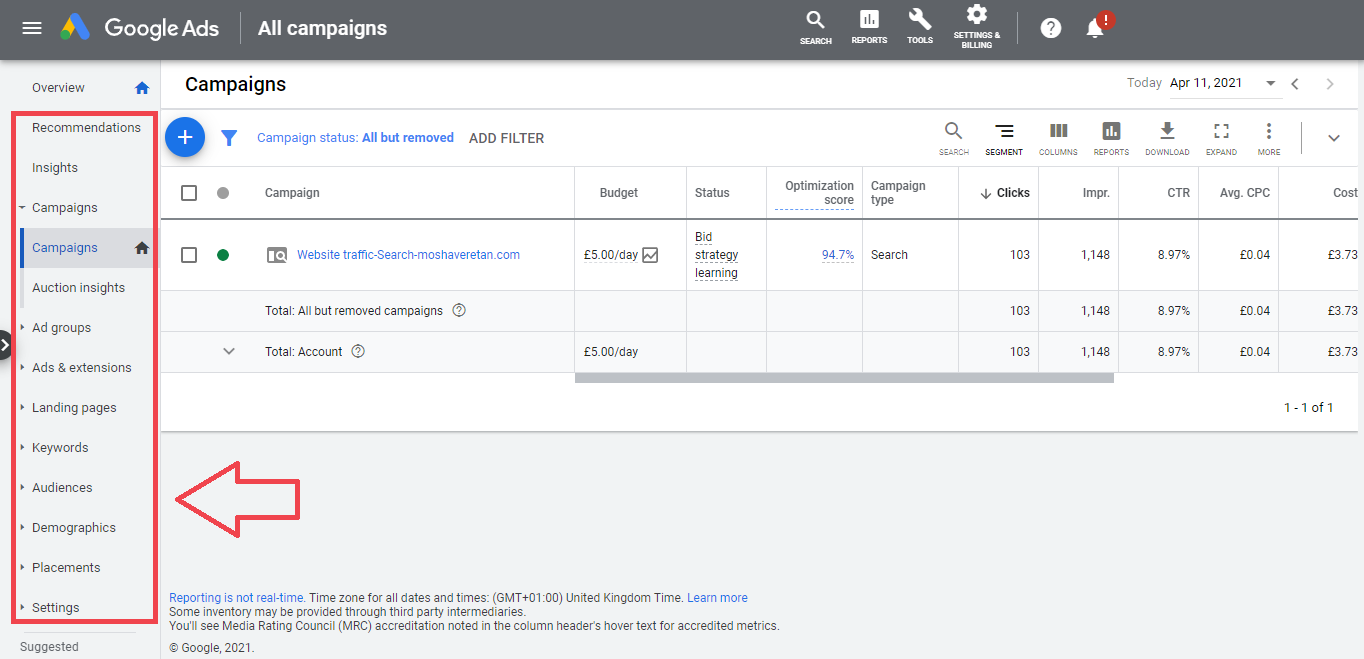Open the Segment tool
The width and height of the screenshot is (1364, 659).
(1004, 138)
